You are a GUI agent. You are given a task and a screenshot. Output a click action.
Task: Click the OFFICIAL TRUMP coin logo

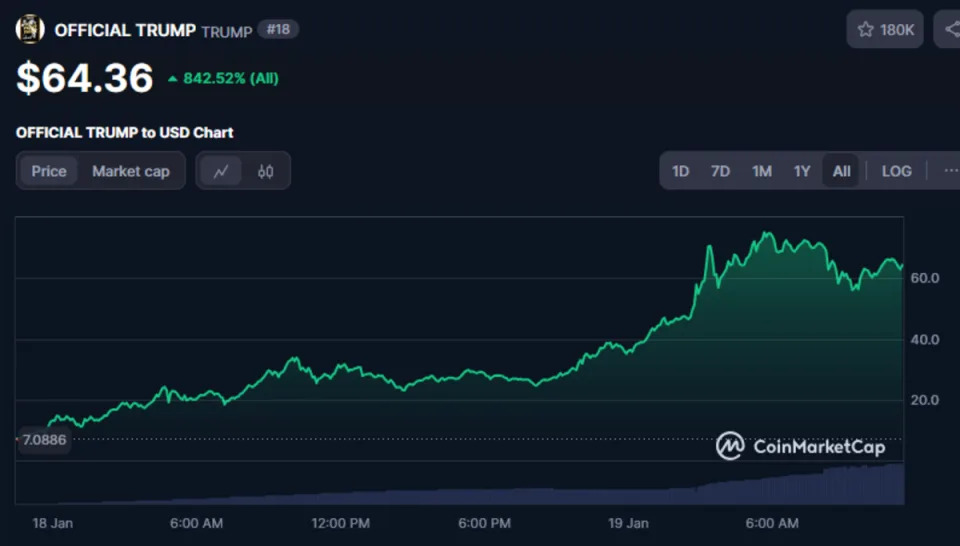pyautogui.click(x=30, y=29)
